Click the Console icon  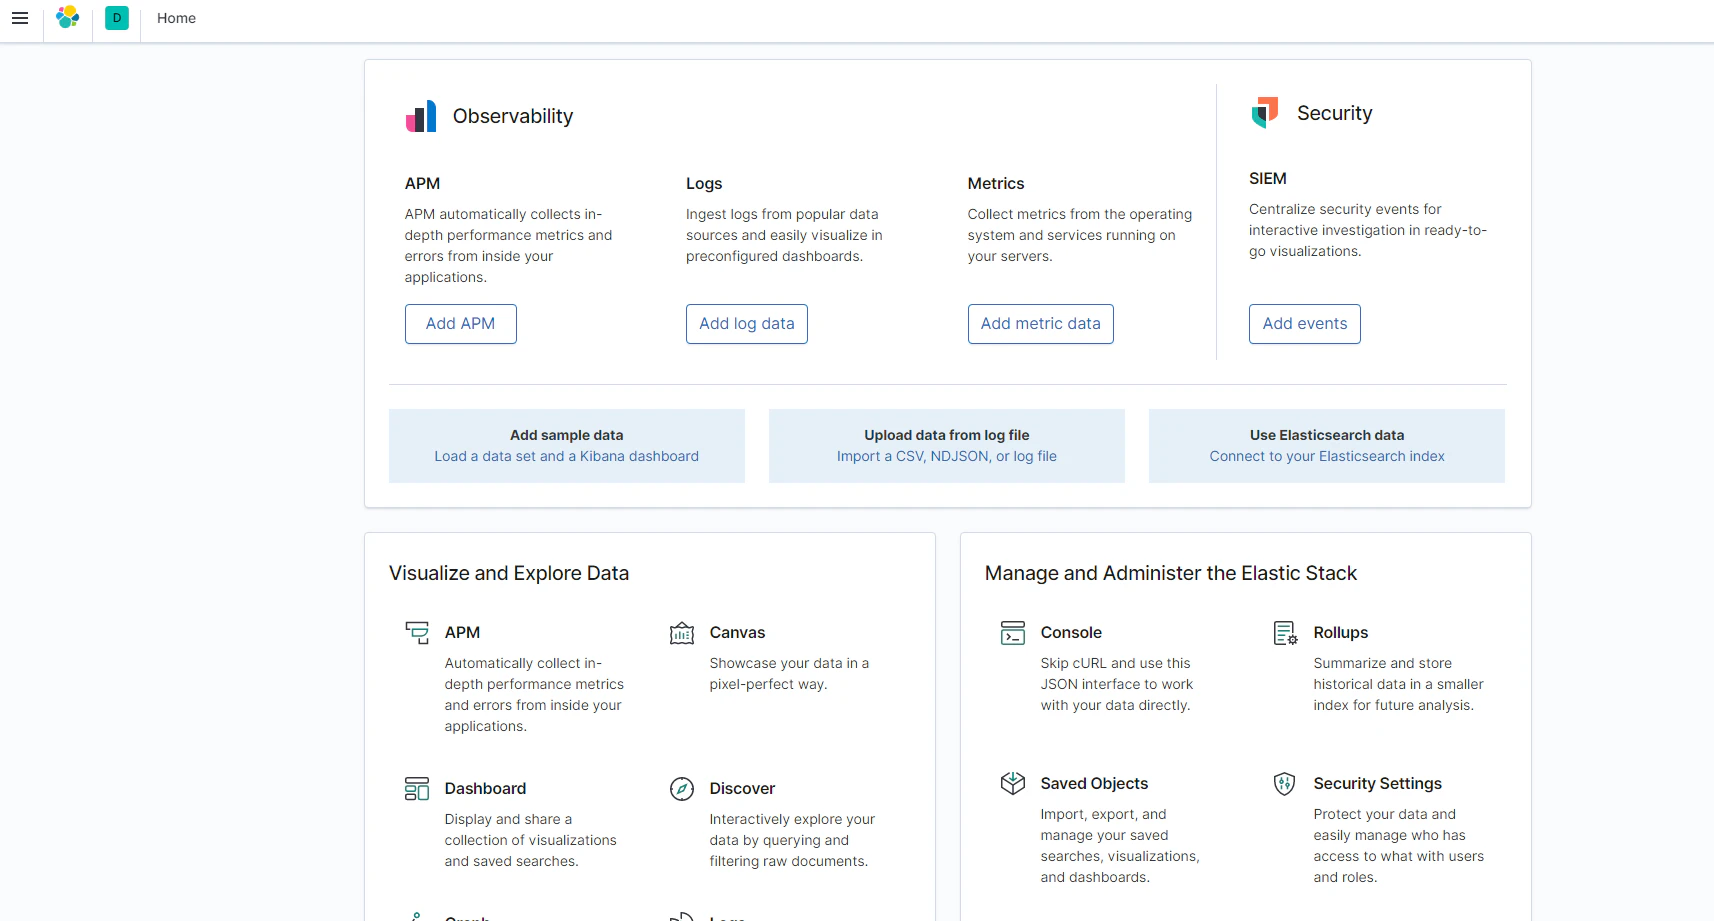[x=1013, y=633]
